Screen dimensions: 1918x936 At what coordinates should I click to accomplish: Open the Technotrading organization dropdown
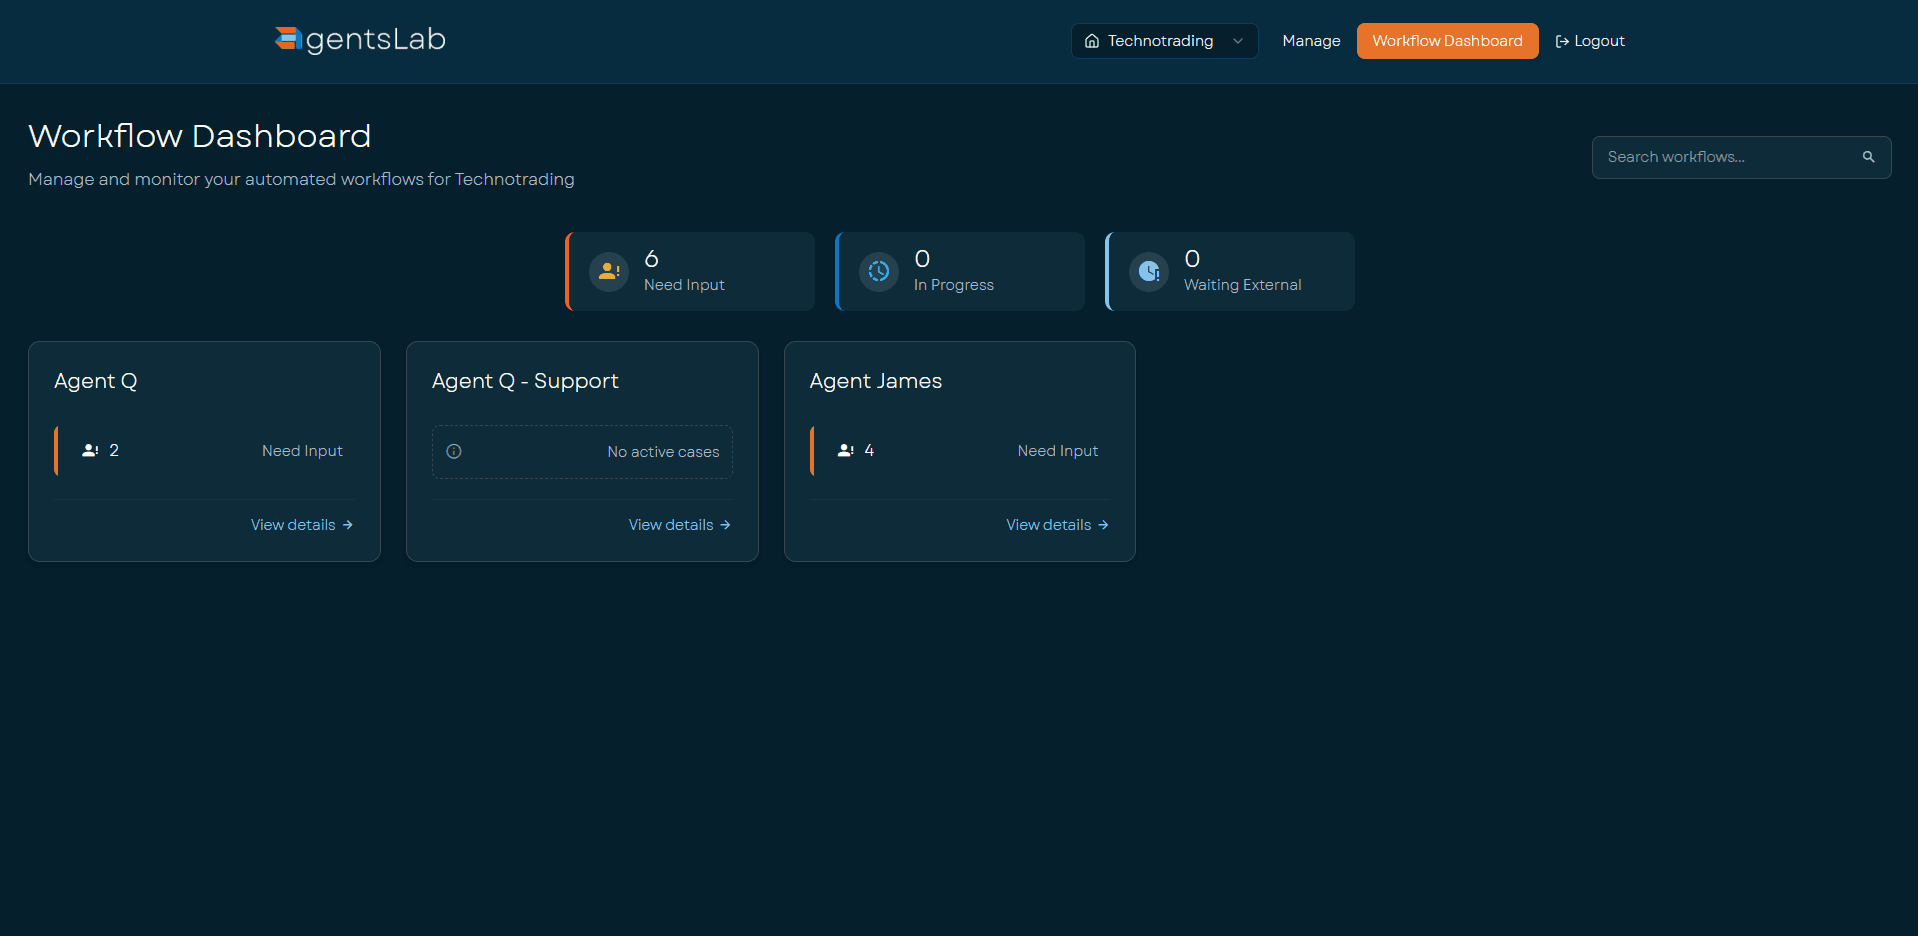coord(1163,41)
